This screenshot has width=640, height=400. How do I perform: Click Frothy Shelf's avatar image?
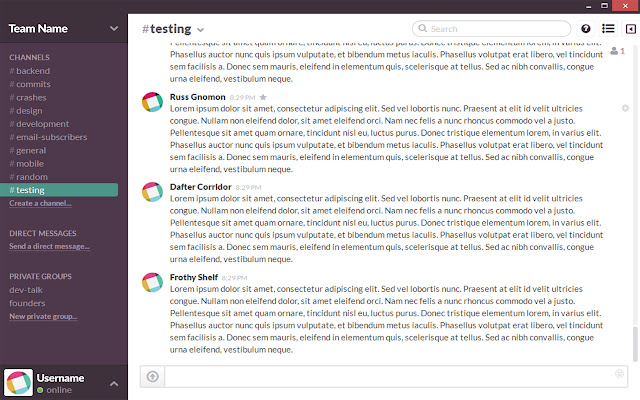coord(152,283)
